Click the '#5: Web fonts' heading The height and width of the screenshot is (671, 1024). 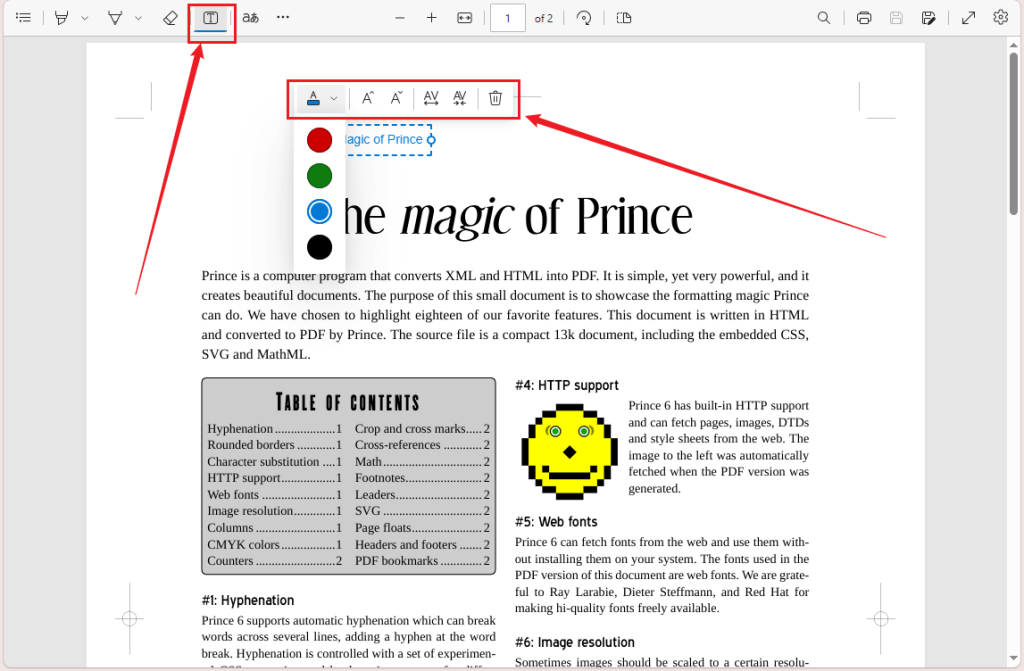coord(556,522)
